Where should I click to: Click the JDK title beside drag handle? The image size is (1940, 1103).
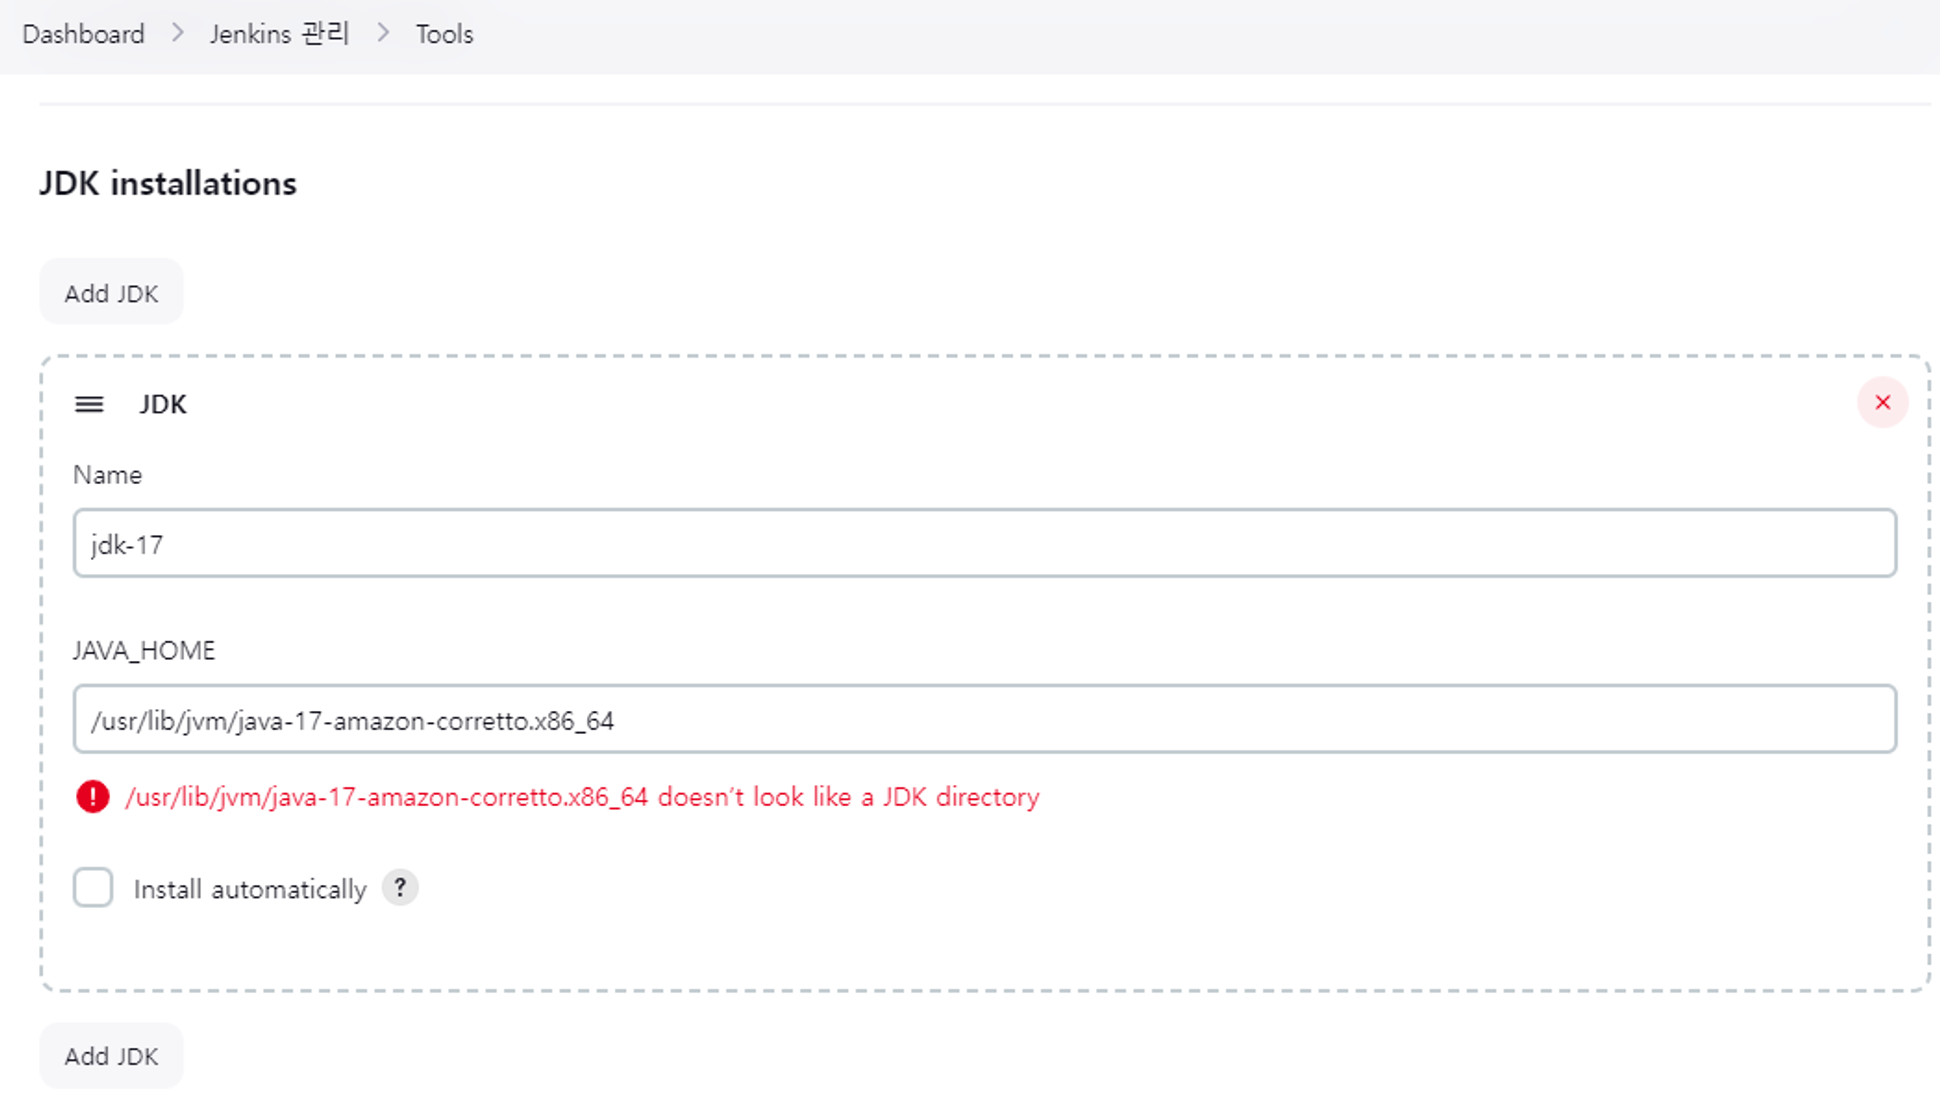[x=163, y=404]
